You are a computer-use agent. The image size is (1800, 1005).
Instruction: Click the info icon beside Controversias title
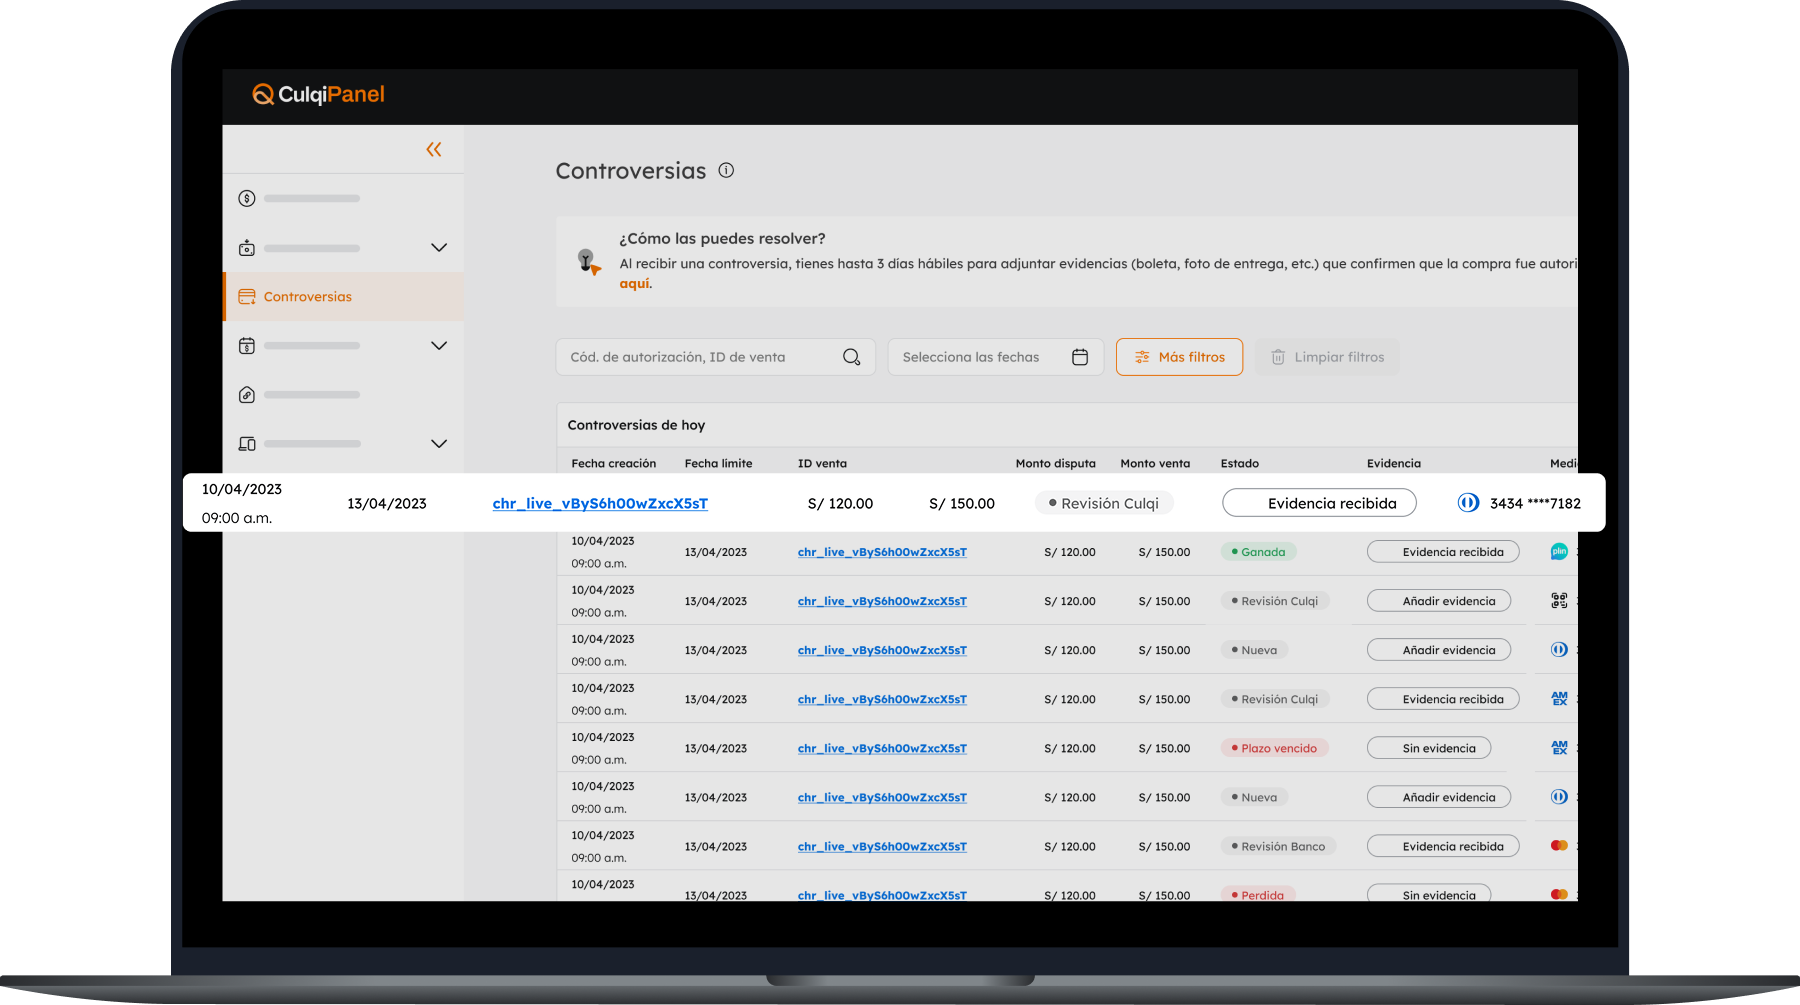(726, 171)
